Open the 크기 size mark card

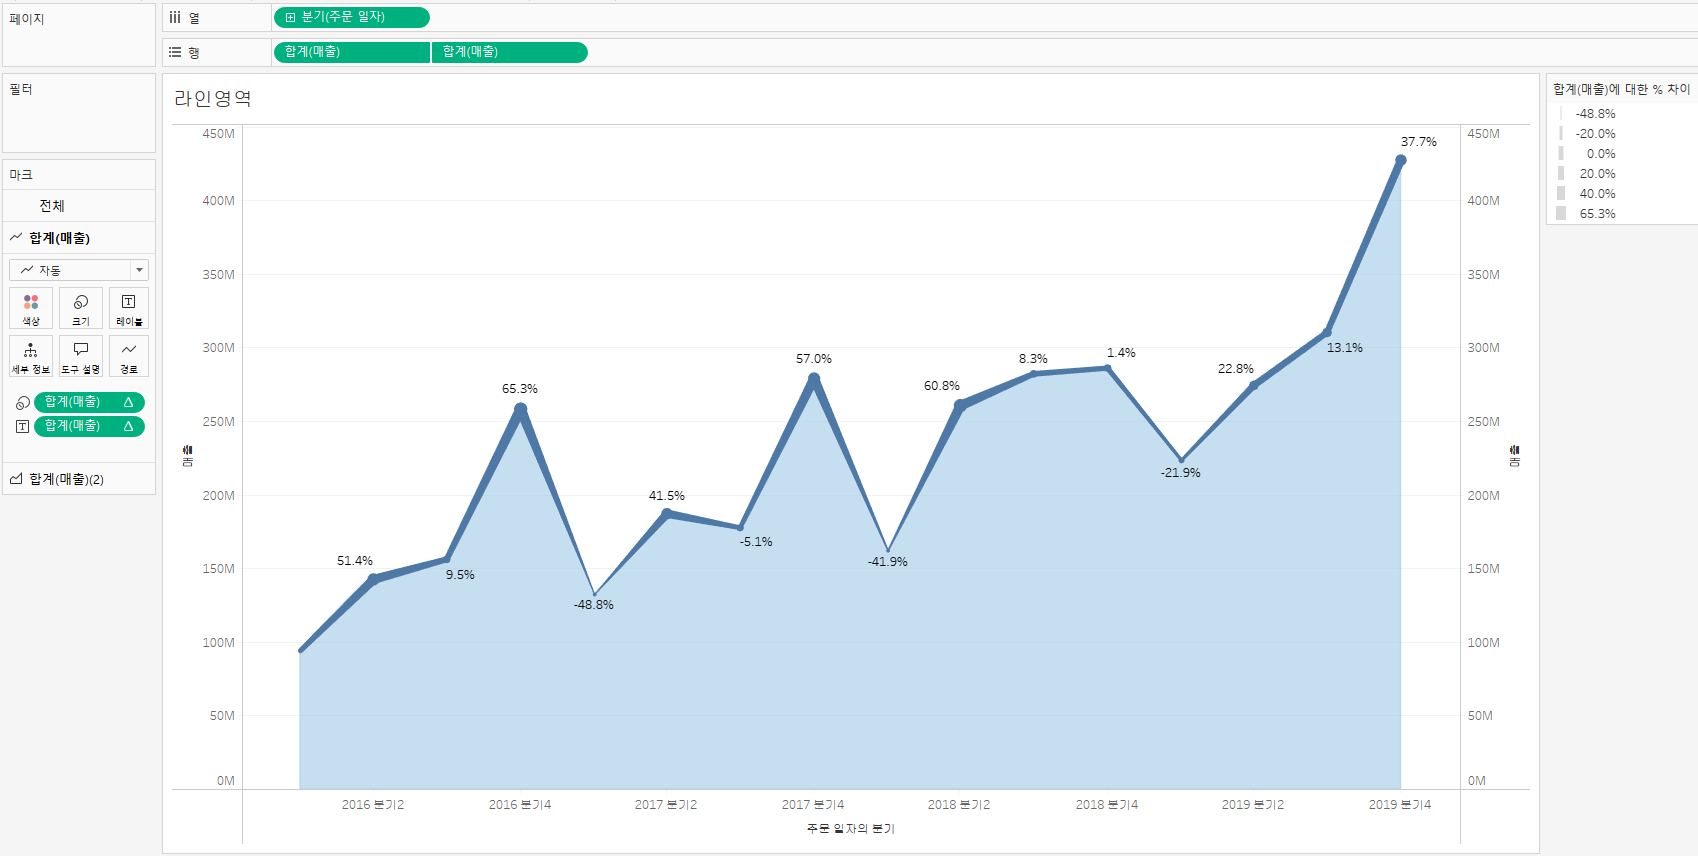81,308
